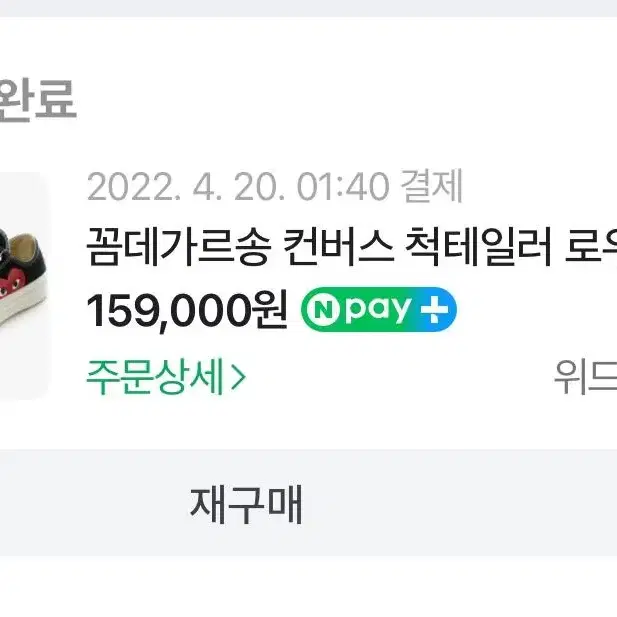This screenshot has width=617, height=617.
Task: Open the 주문상세 order details link
Action: pyautogui.click(x=166, y=377)
